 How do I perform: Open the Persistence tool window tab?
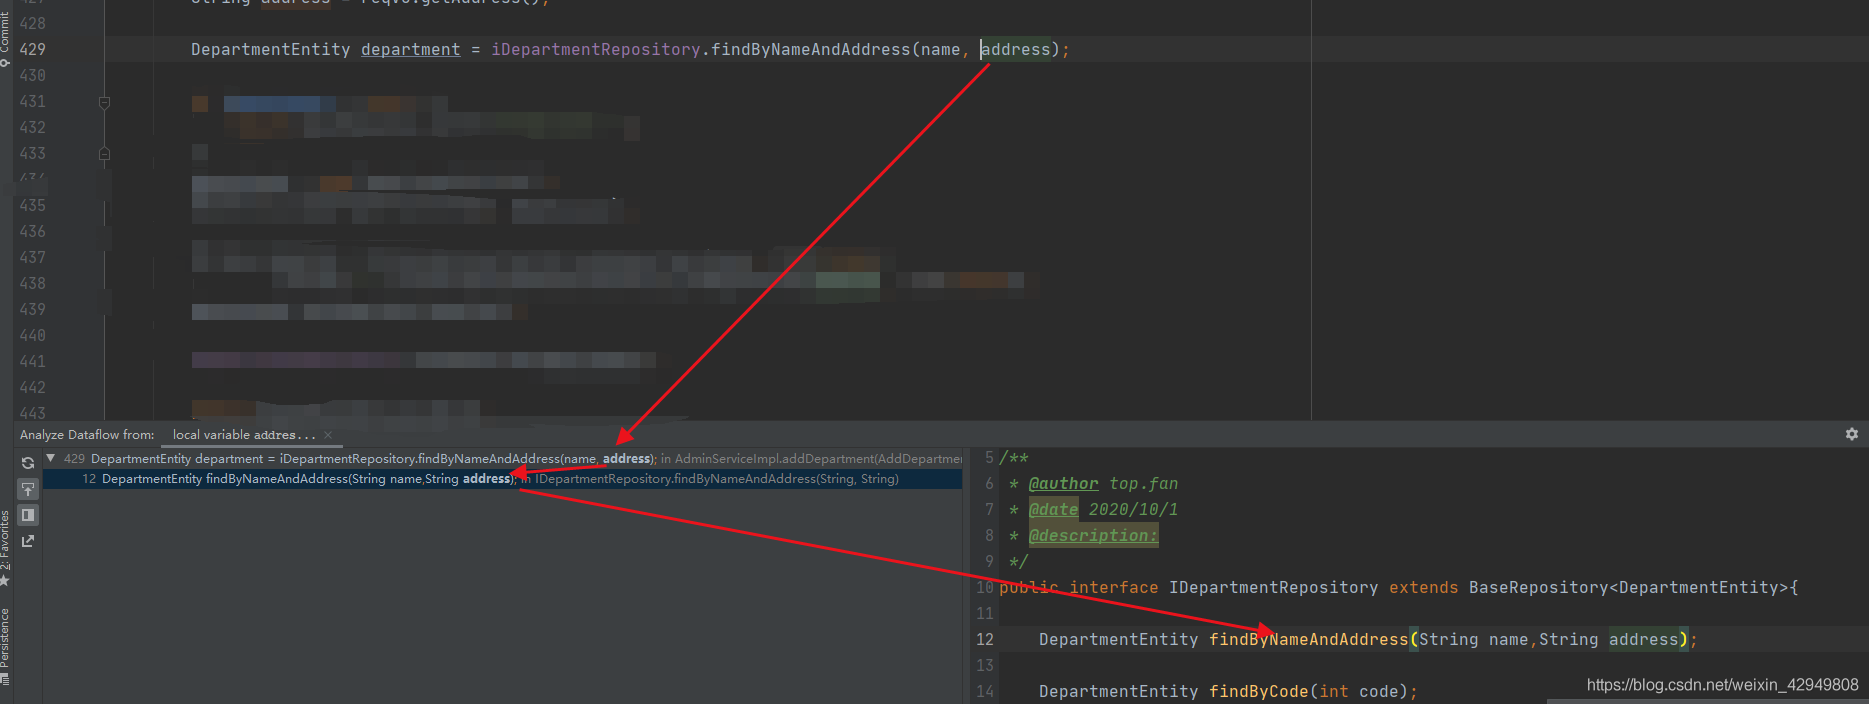5,645
